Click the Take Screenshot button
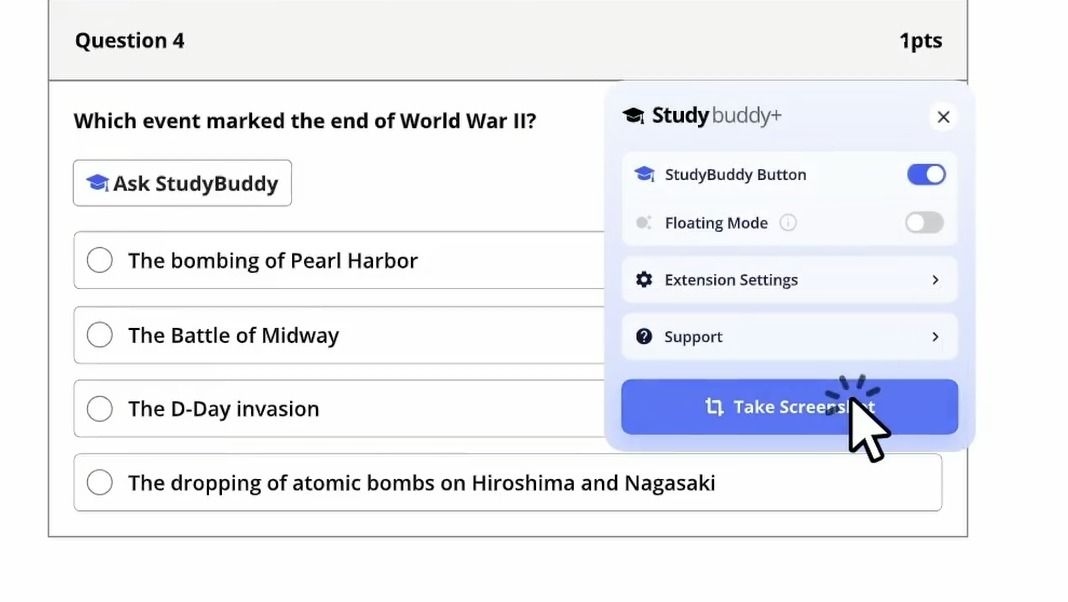 [x=789, y=407]
